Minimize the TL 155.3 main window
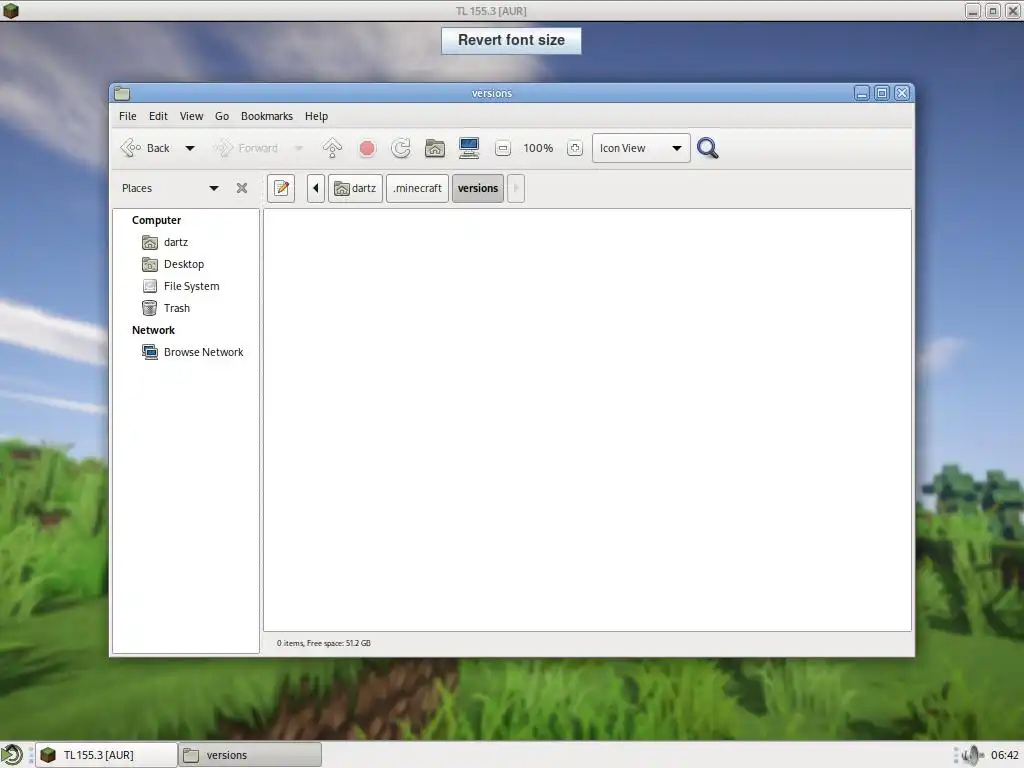This screenshot has width=1024, height=768. [x=972, y=11]
